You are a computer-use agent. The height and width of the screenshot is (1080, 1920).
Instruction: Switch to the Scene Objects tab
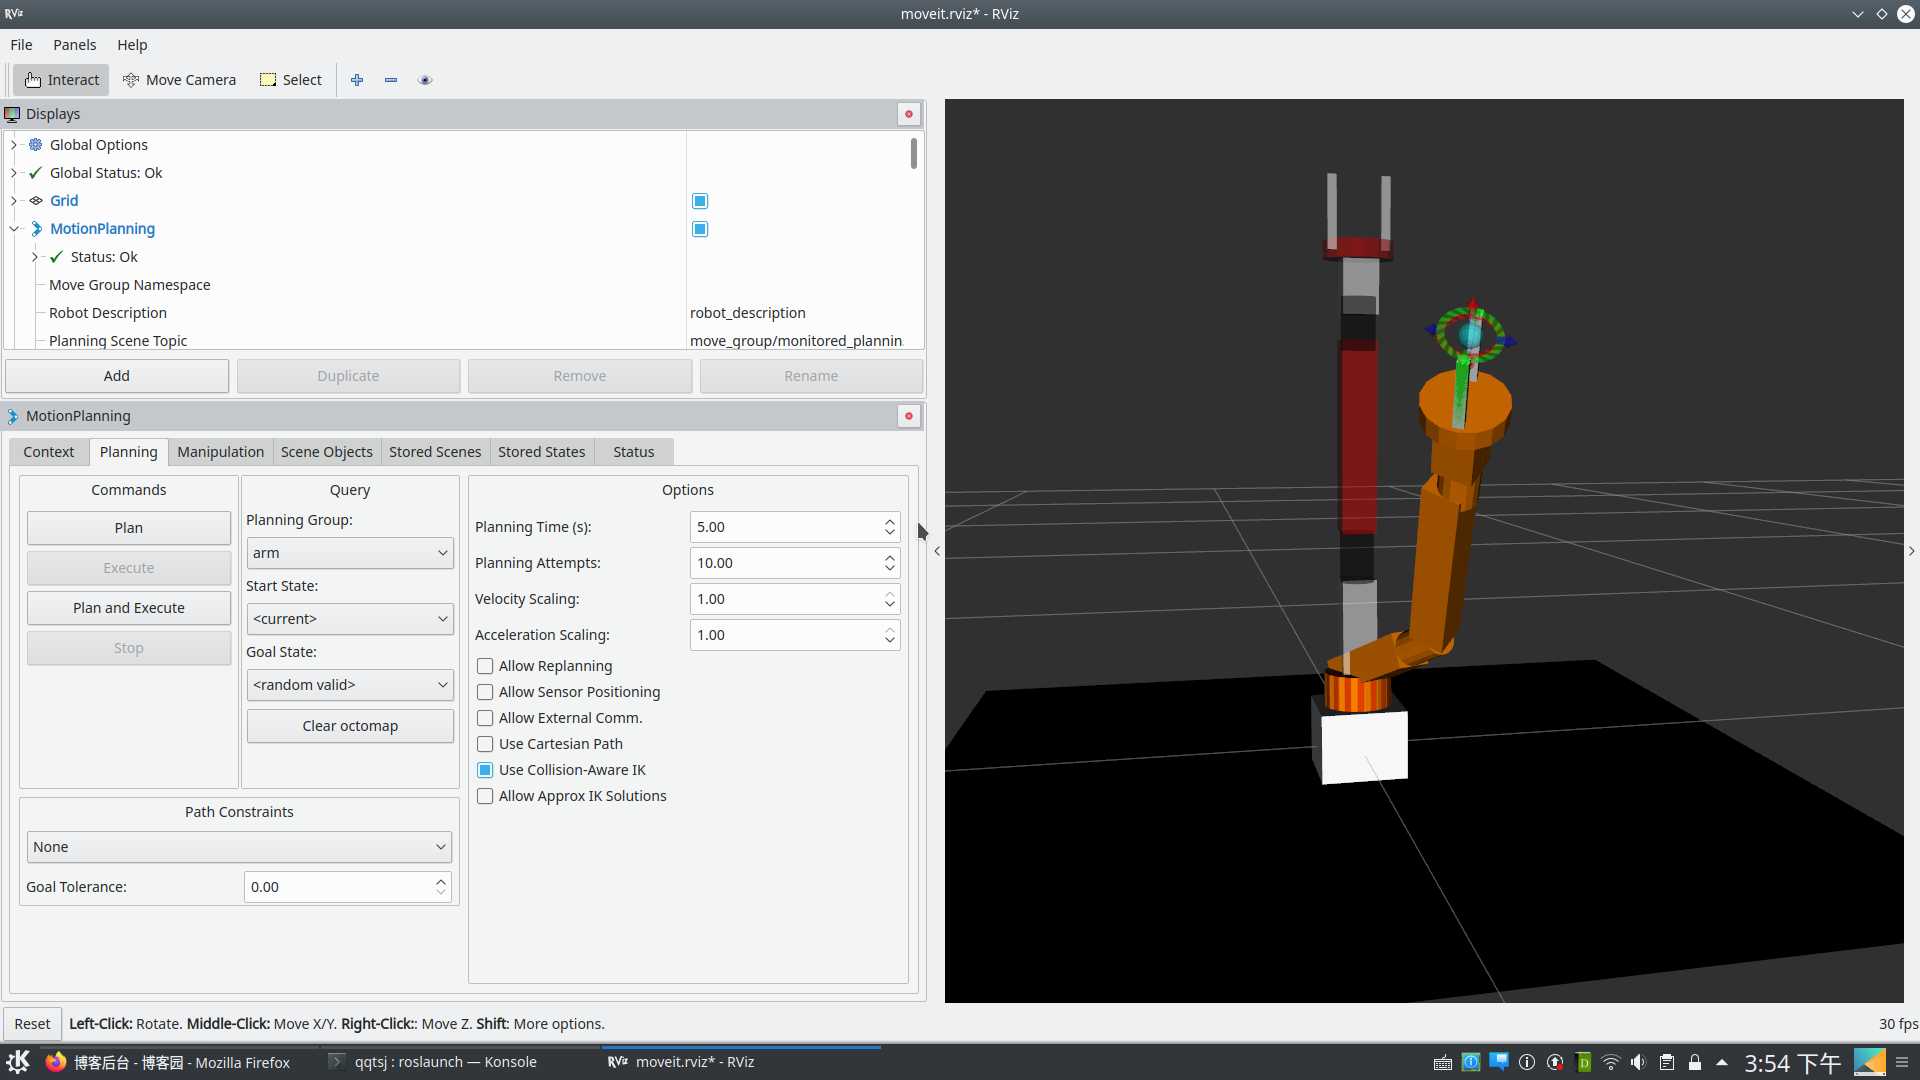click(327, 452)
